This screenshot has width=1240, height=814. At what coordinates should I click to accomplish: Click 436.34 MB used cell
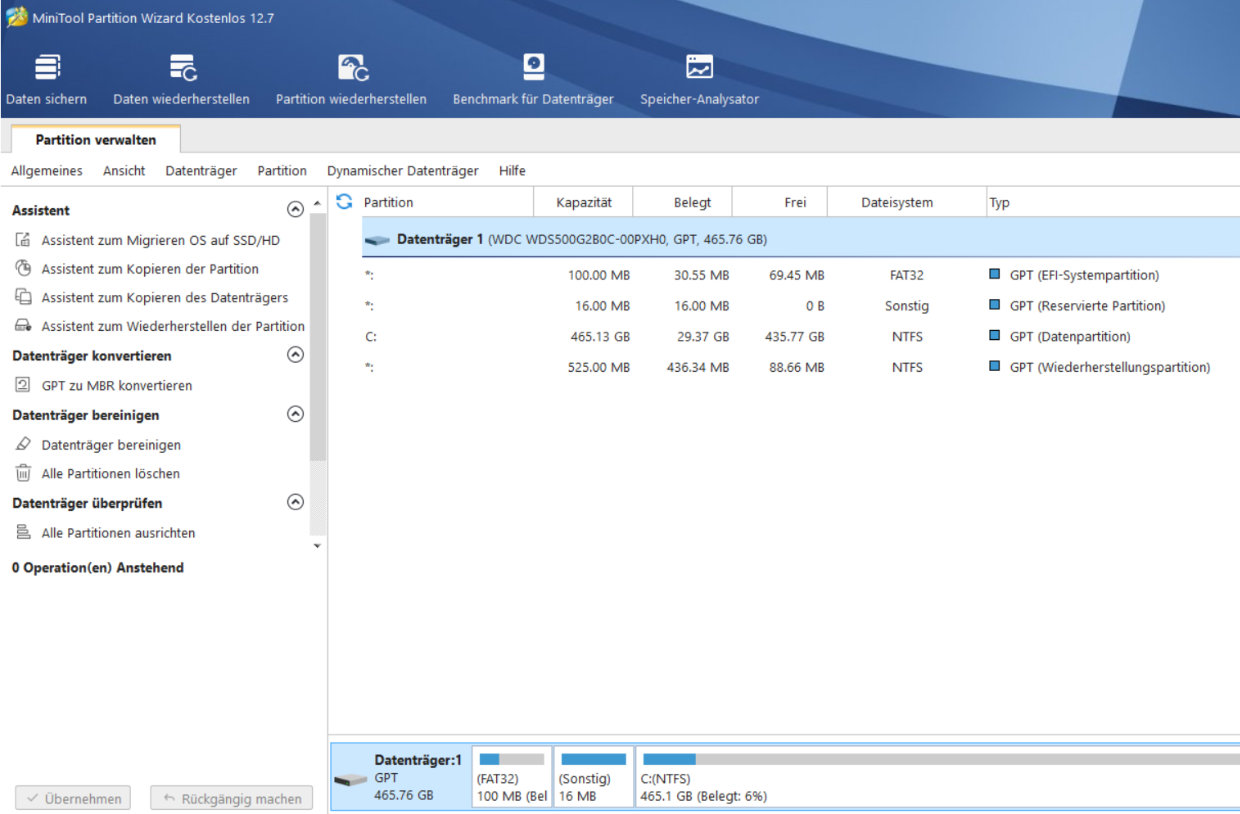coord(698,367)
